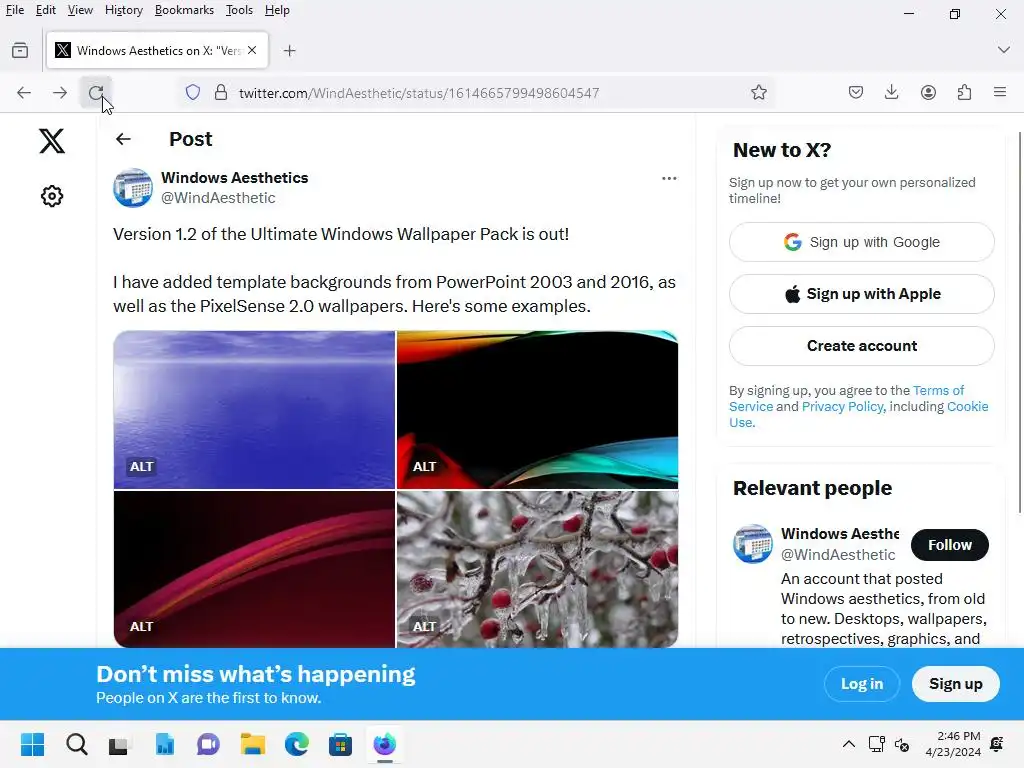Click the site padlock icon
Screen dimensions: 1024x768
221,93
